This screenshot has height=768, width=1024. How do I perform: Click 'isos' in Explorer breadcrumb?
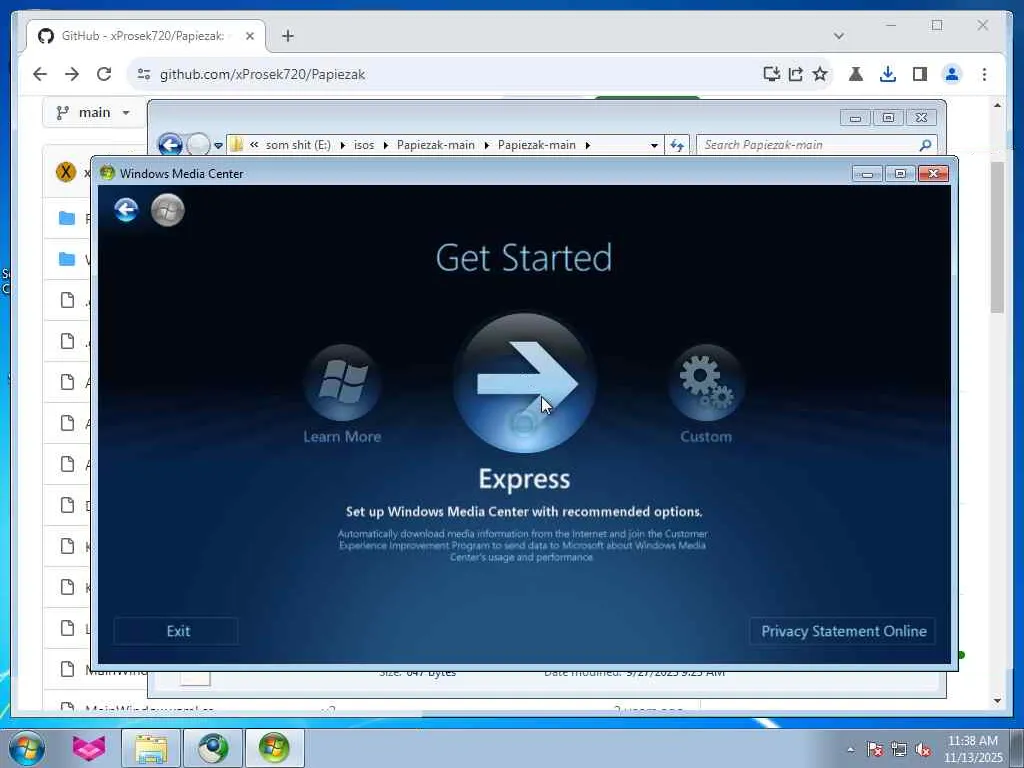coord(364,145)
